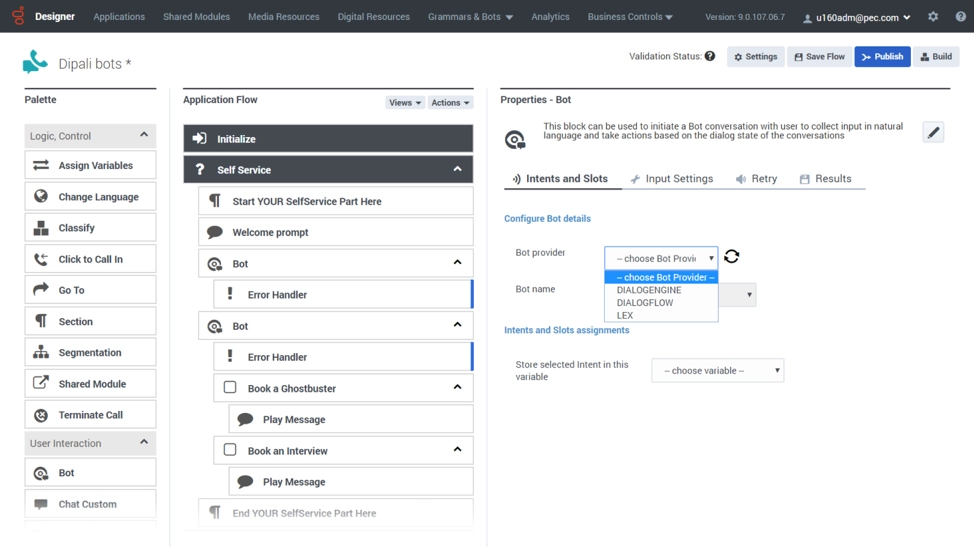The image size is (974, 547).
Task: Tick the Book a Ghostbuster checkbox
Action: pos(230,387)
